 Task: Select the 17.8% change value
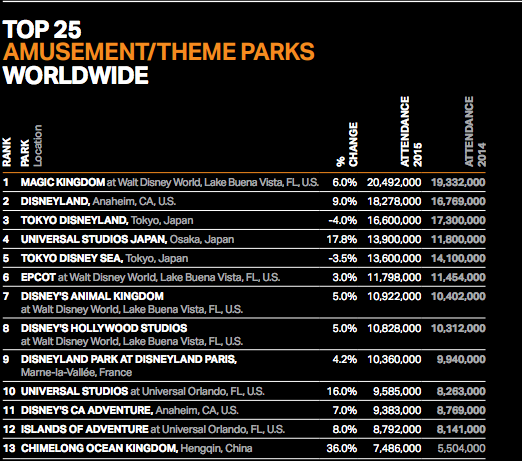click(x=342, y=239)
